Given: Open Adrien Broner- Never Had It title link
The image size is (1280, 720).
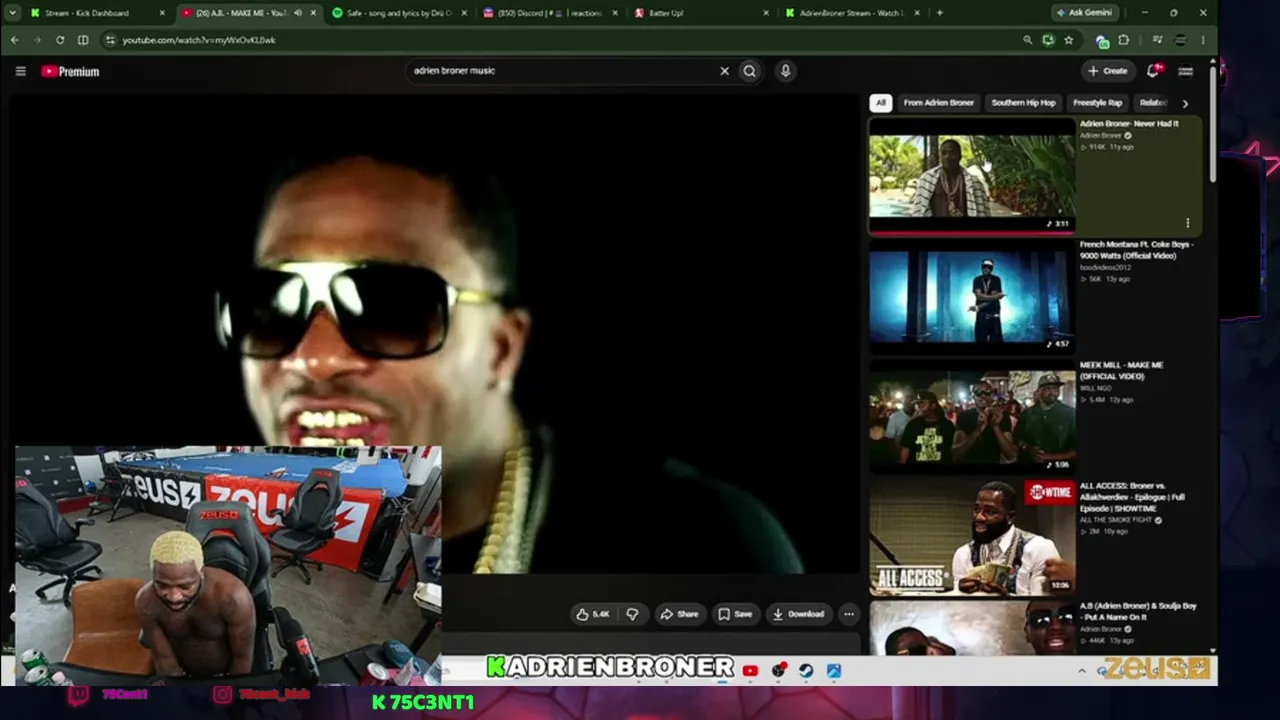Looking at the screenshot, I should click(x=1129, y=124).
